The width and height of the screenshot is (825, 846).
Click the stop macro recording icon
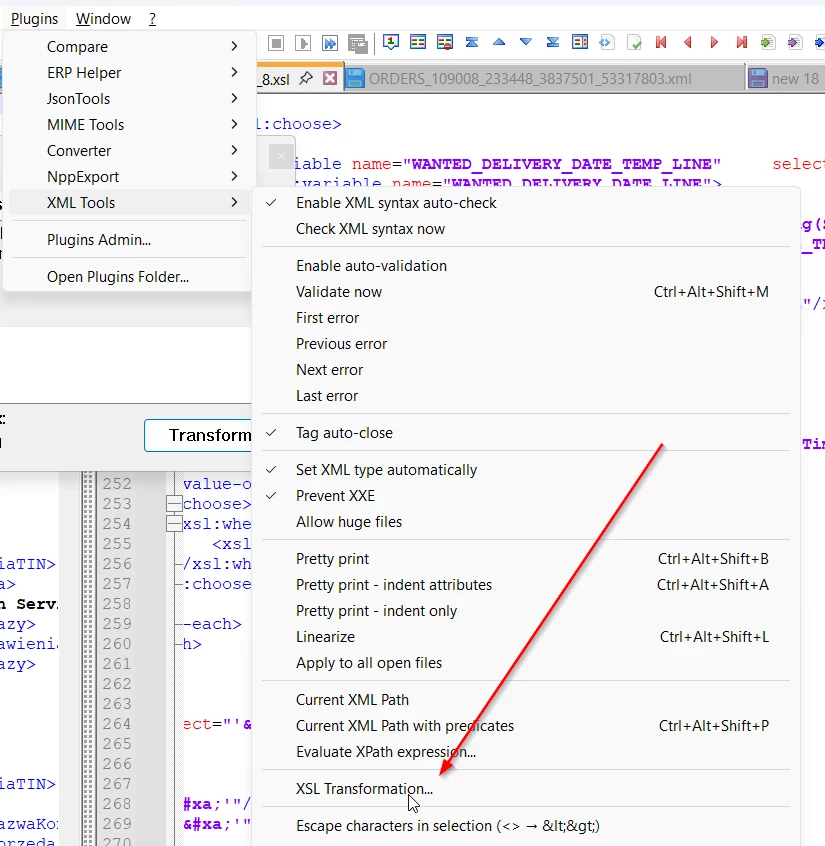click(276, 43)
